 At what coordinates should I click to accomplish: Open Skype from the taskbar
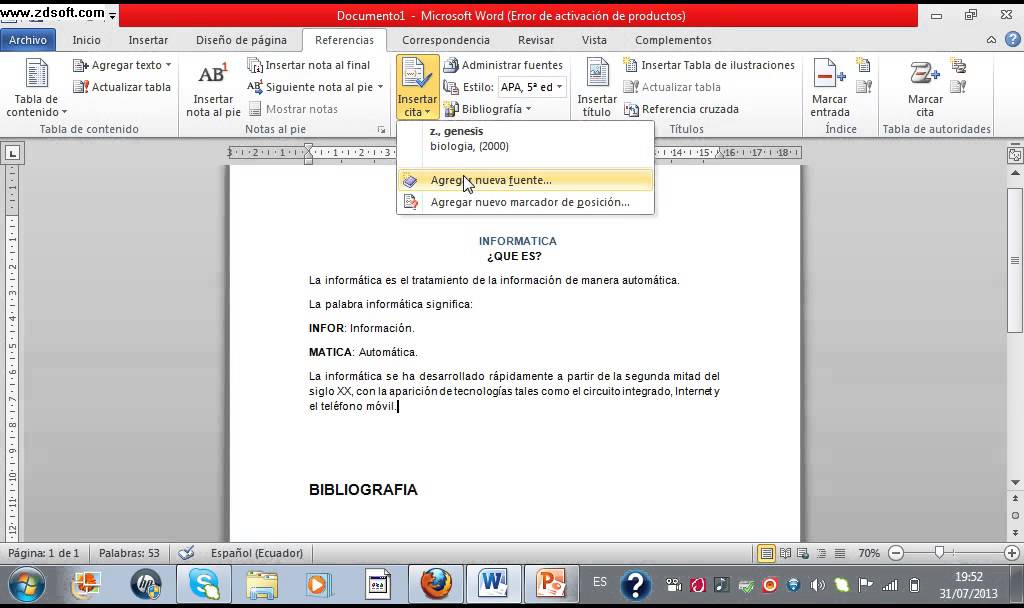[x=204, y=584]
